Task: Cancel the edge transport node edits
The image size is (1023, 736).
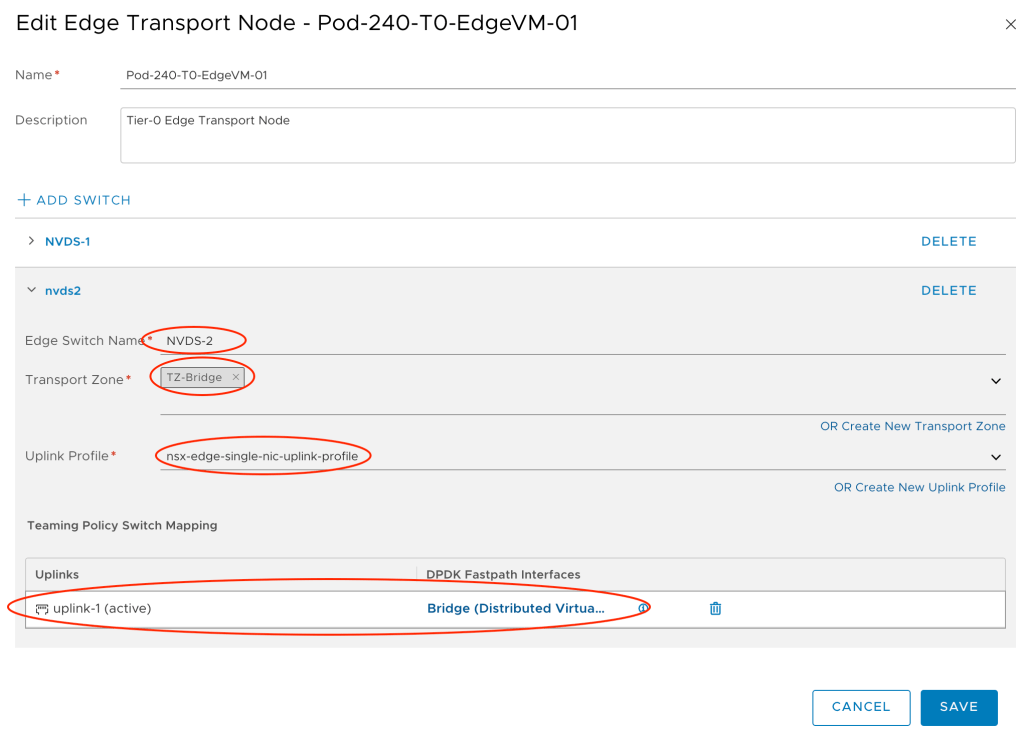Action: (860, 707)
